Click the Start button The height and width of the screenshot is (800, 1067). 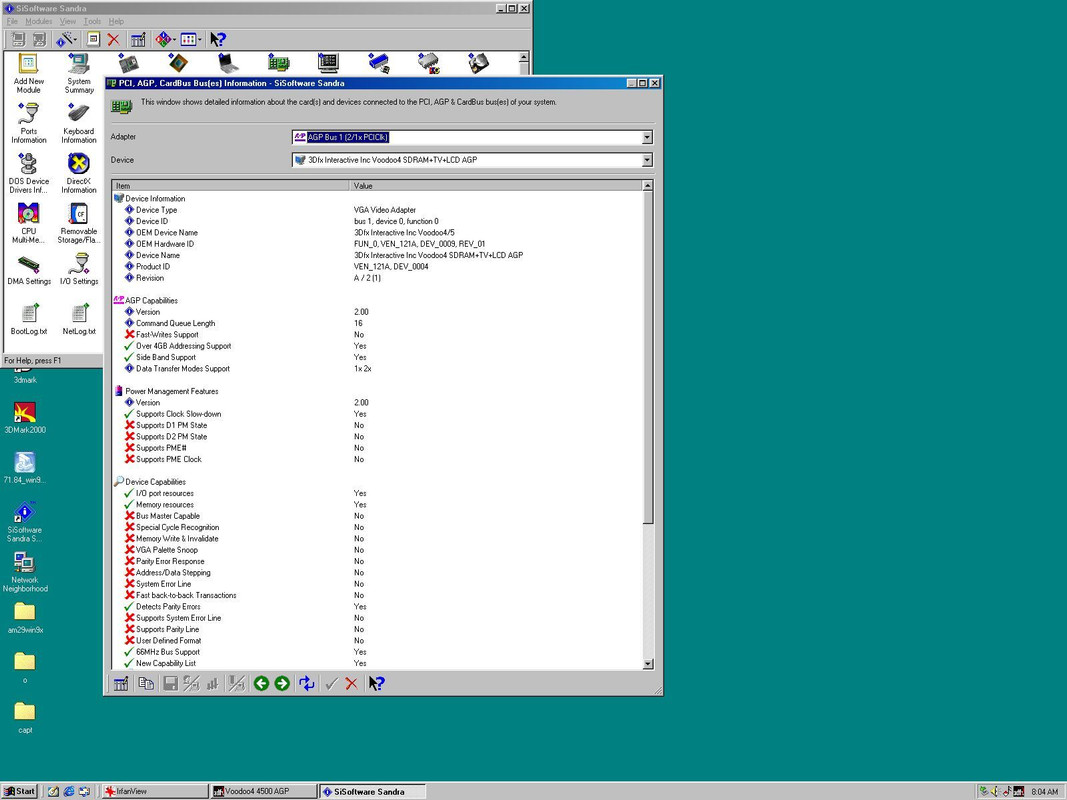pyautogui.click(x=20, y=791)
